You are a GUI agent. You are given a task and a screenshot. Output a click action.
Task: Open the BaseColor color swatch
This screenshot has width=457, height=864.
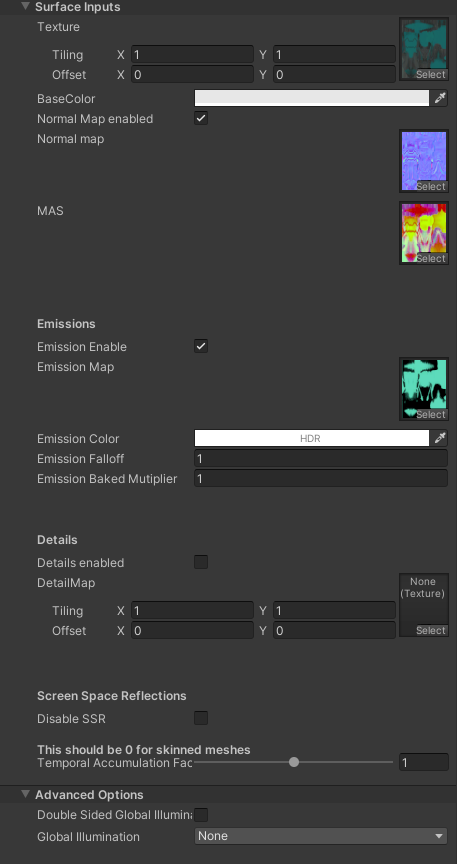[312, 99]
